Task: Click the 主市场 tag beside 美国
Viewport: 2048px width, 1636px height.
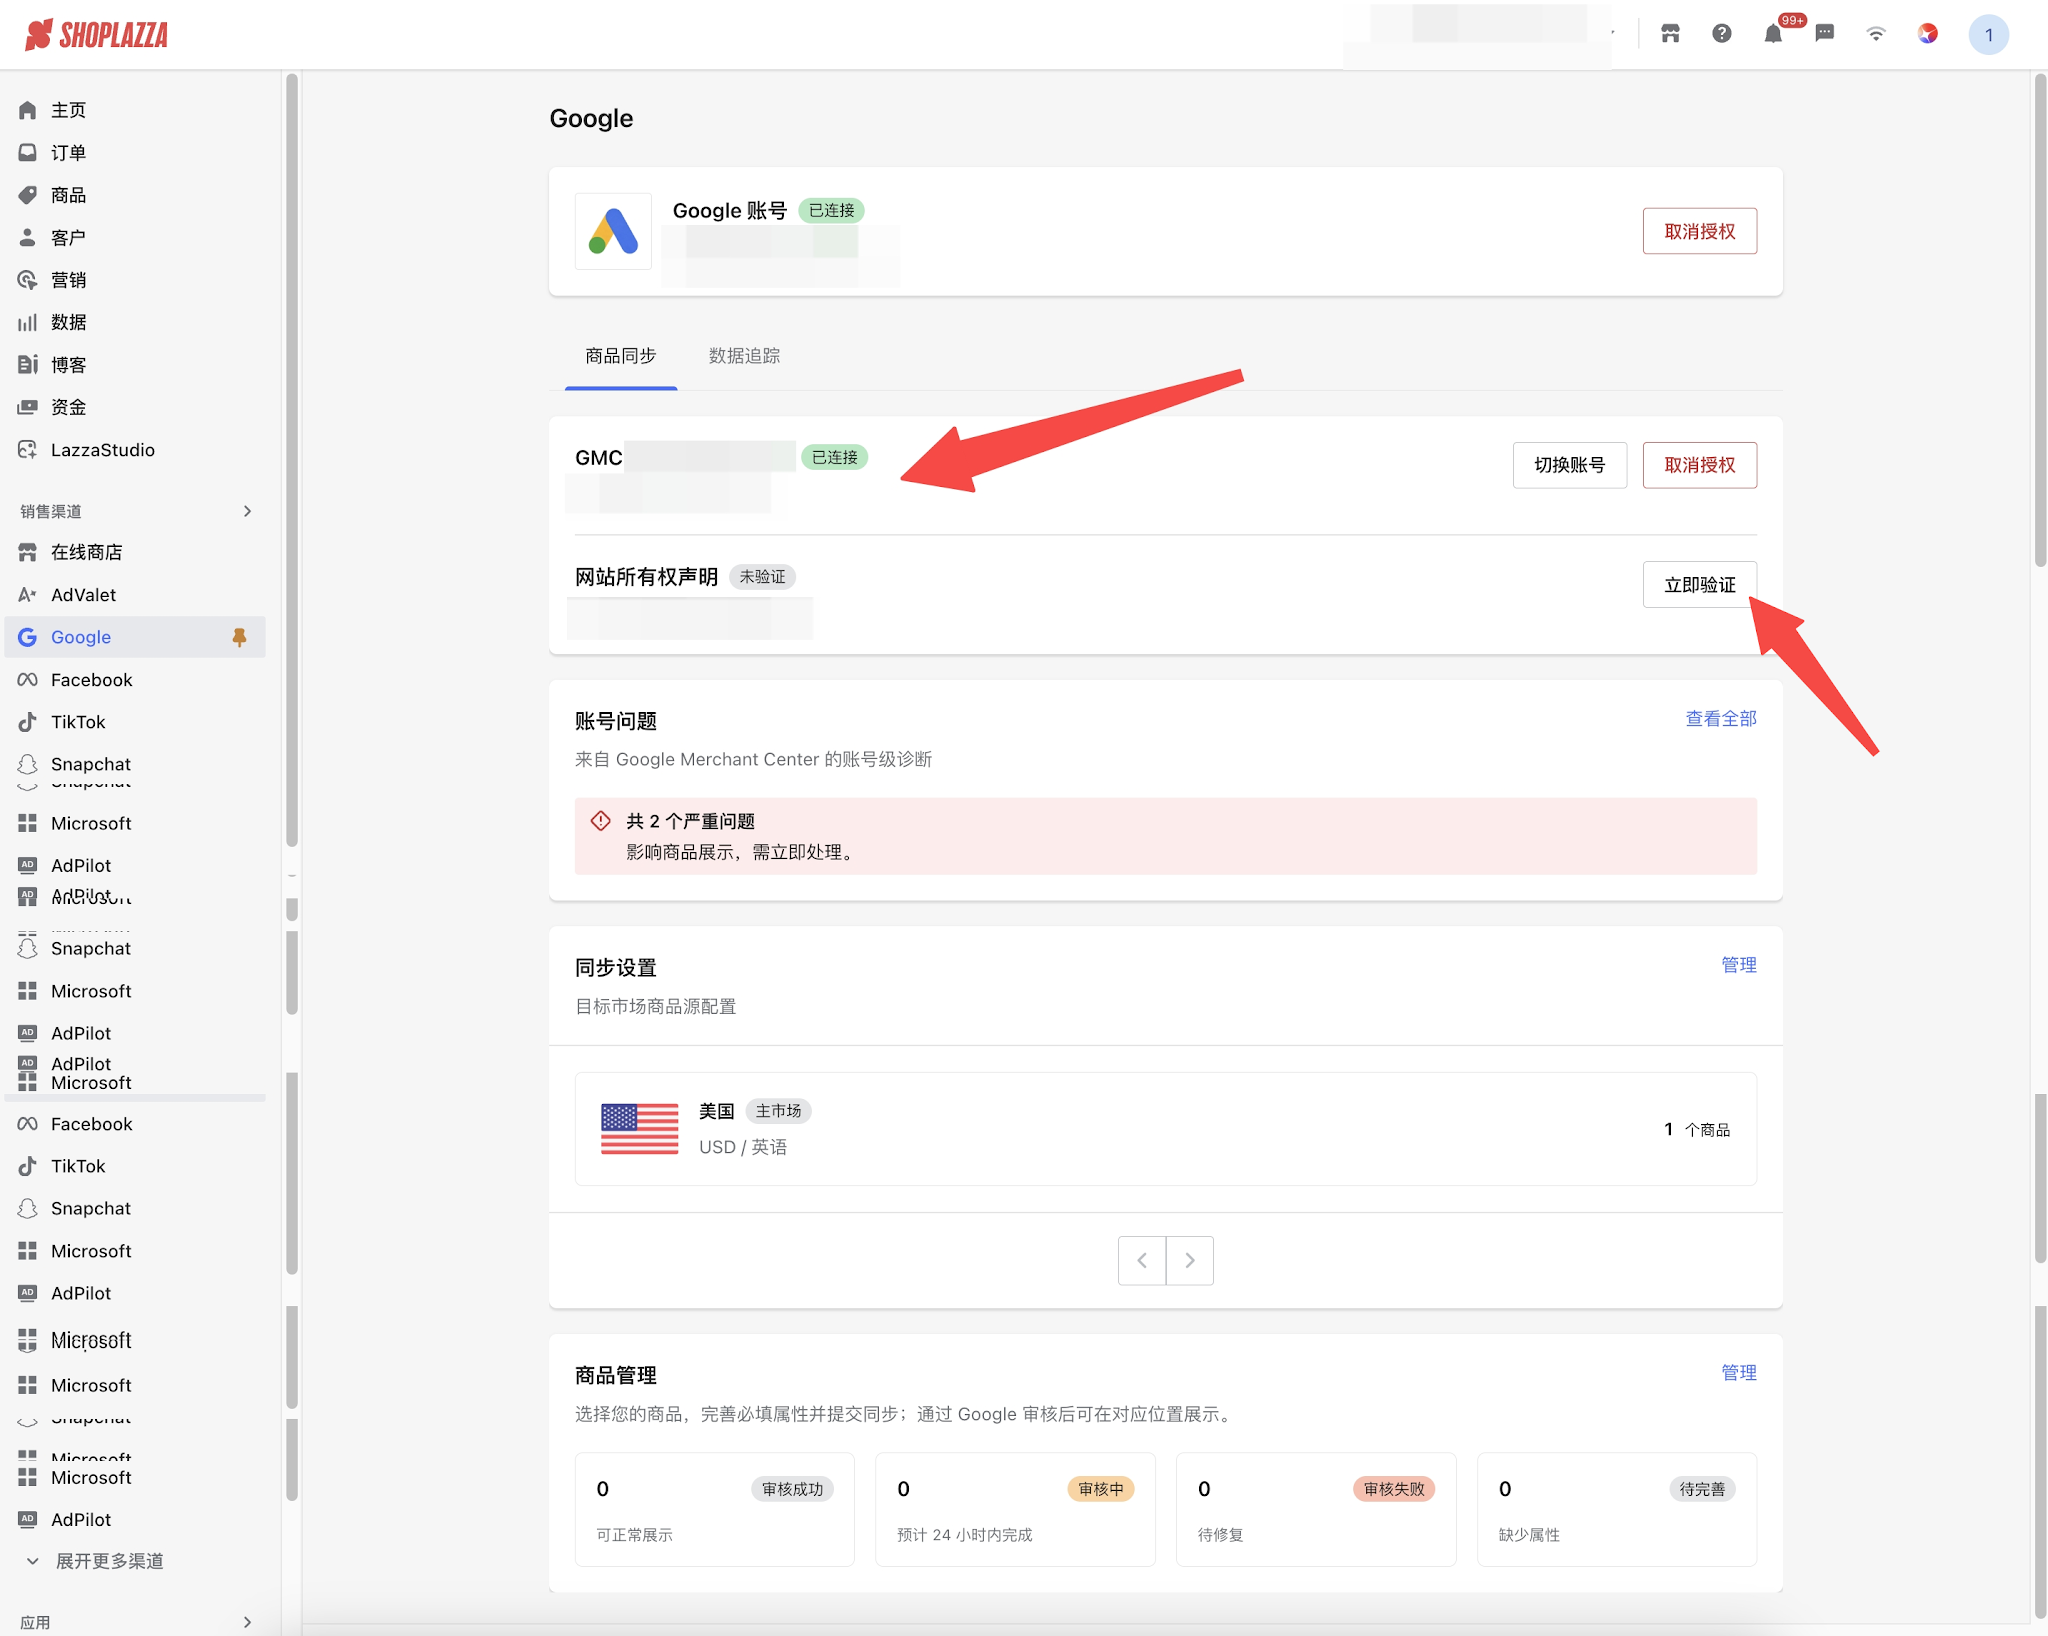Action: pyautogui.click(x=778, y=1111)
